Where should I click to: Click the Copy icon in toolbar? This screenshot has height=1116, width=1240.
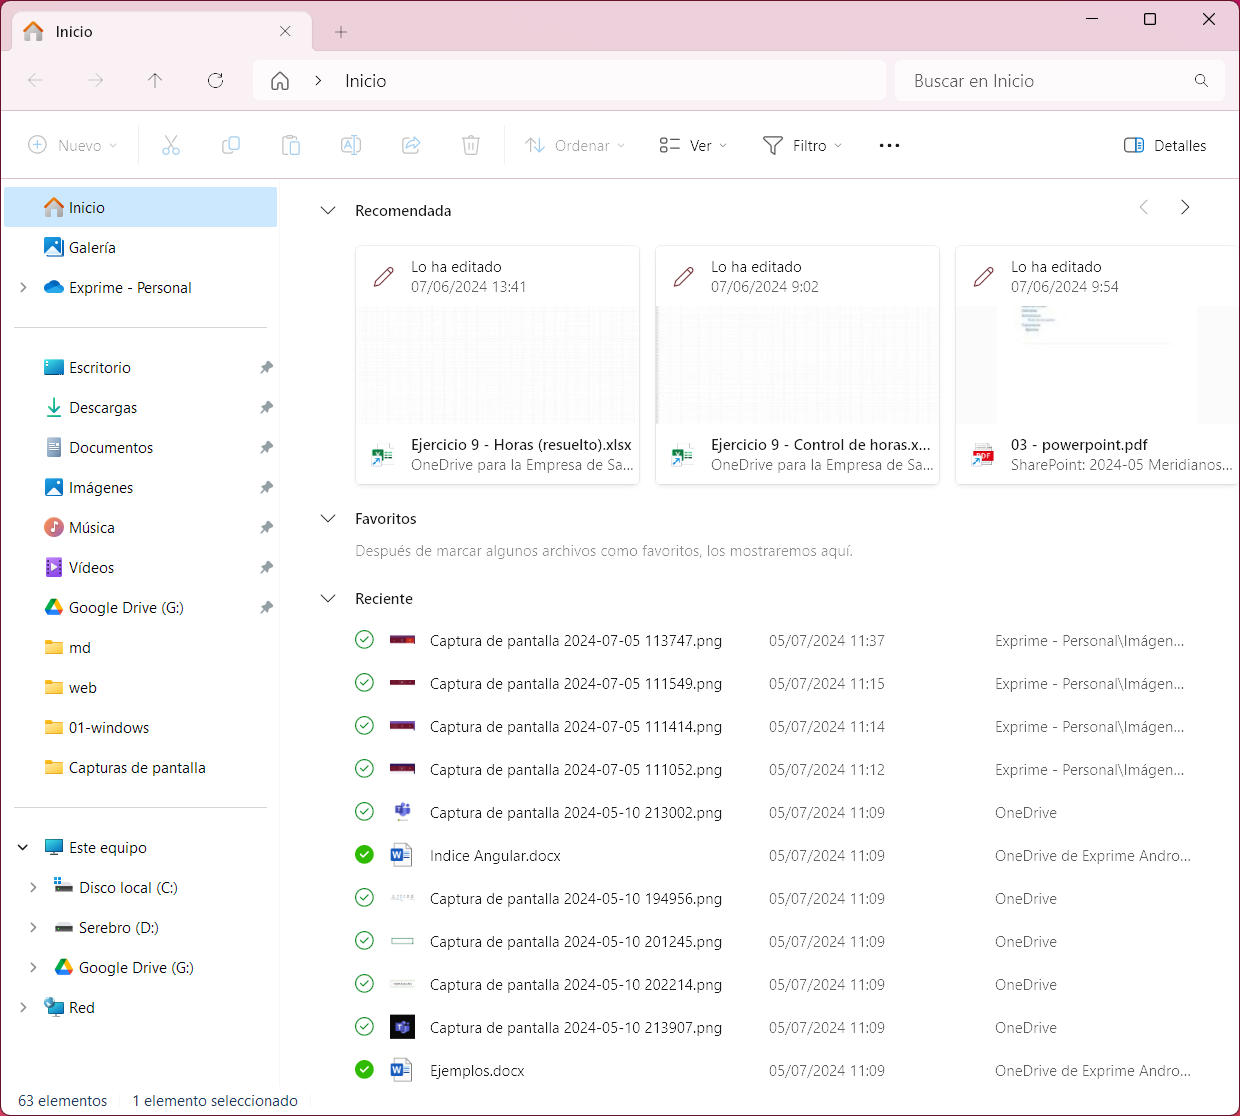click(231, 145)
